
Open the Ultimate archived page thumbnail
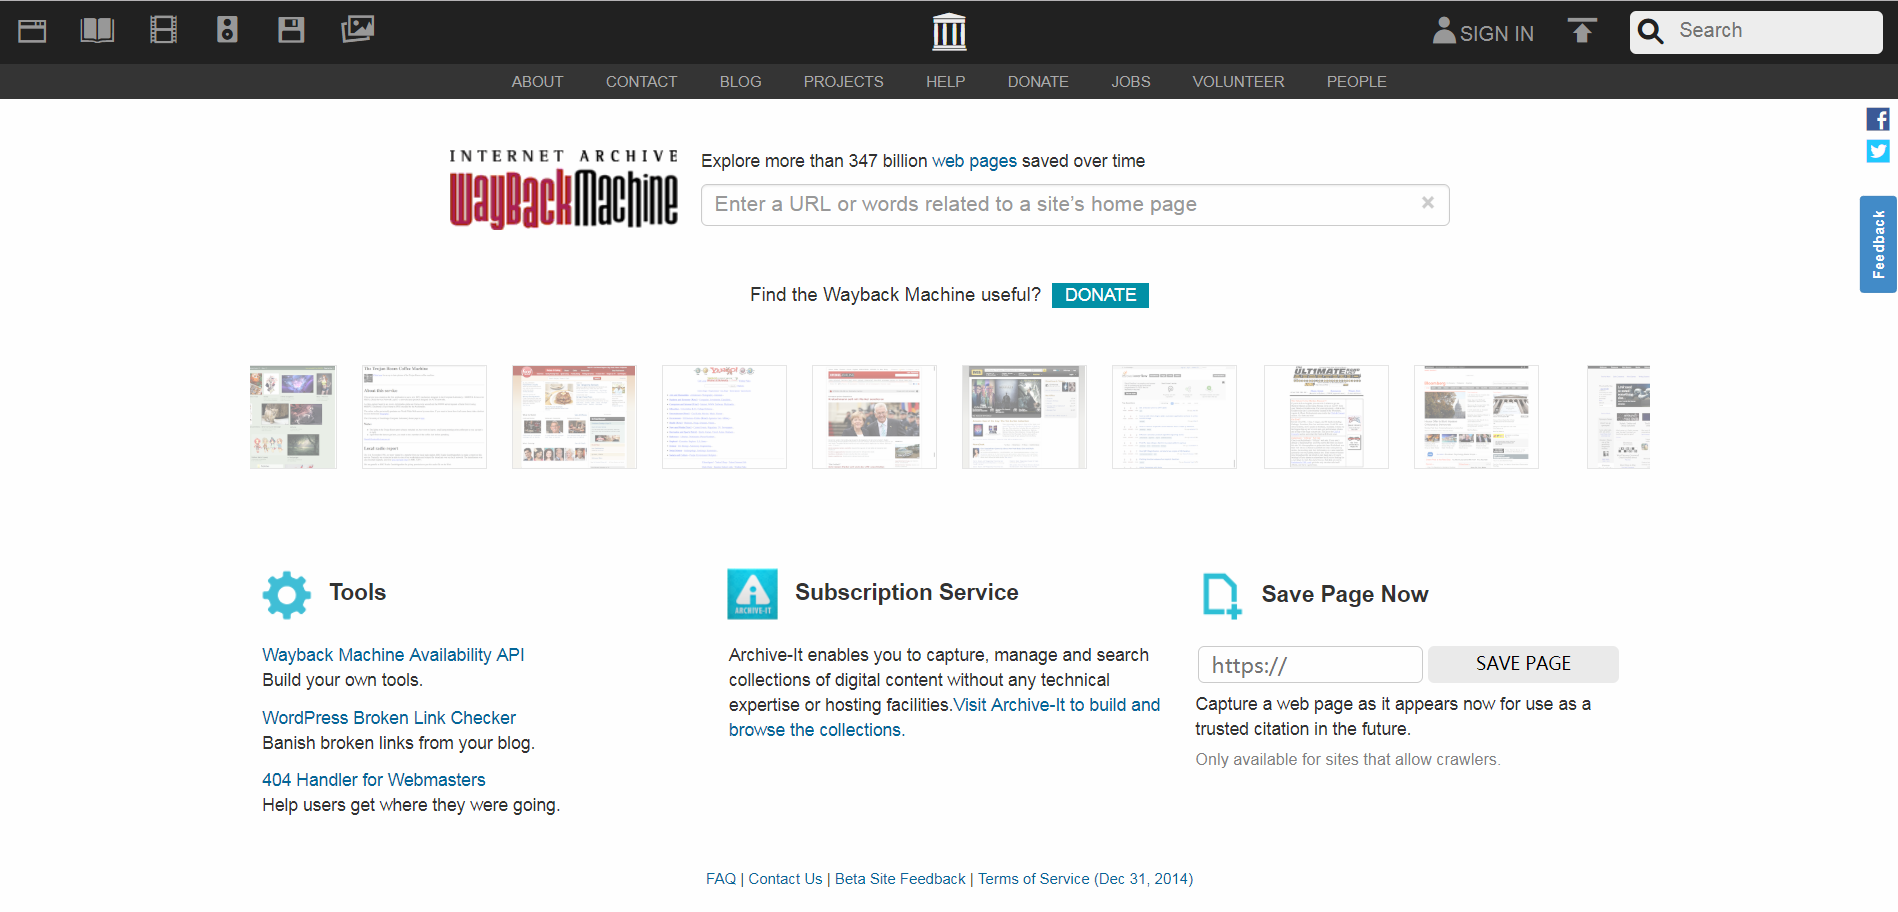pyautogui.click(x=1326, y=417)
